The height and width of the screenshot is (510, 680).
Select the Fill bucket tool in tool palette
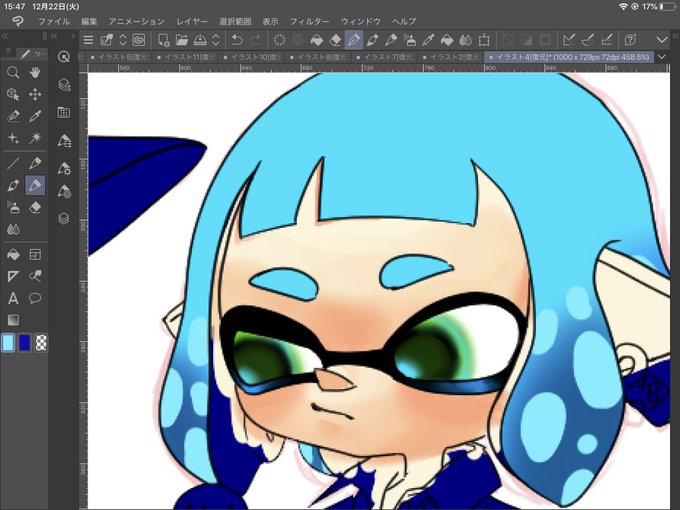click(13, 255)
